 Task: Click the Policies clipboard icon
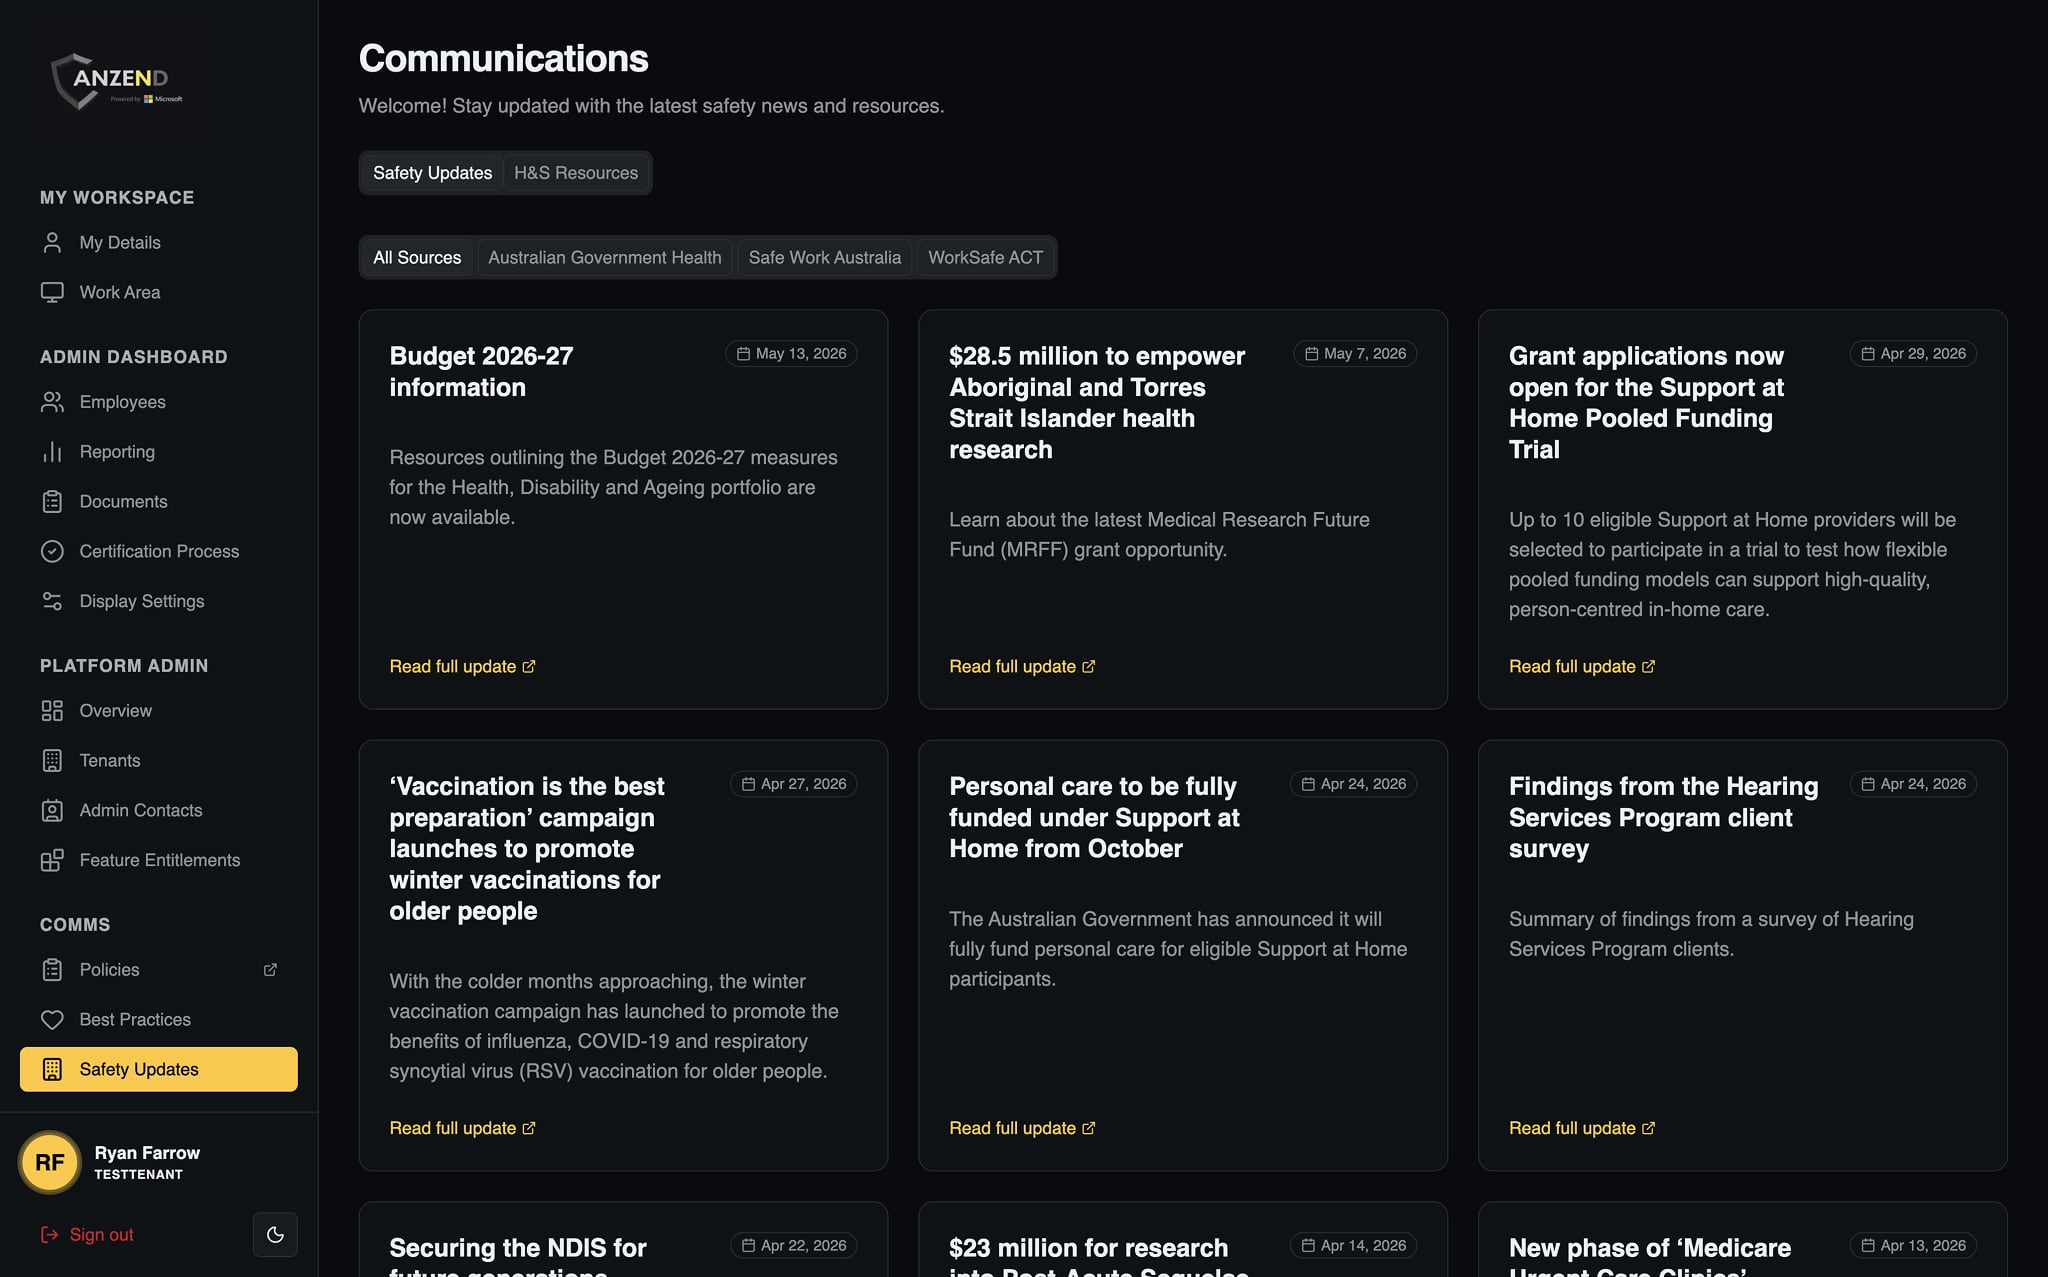tap(52, 970)
